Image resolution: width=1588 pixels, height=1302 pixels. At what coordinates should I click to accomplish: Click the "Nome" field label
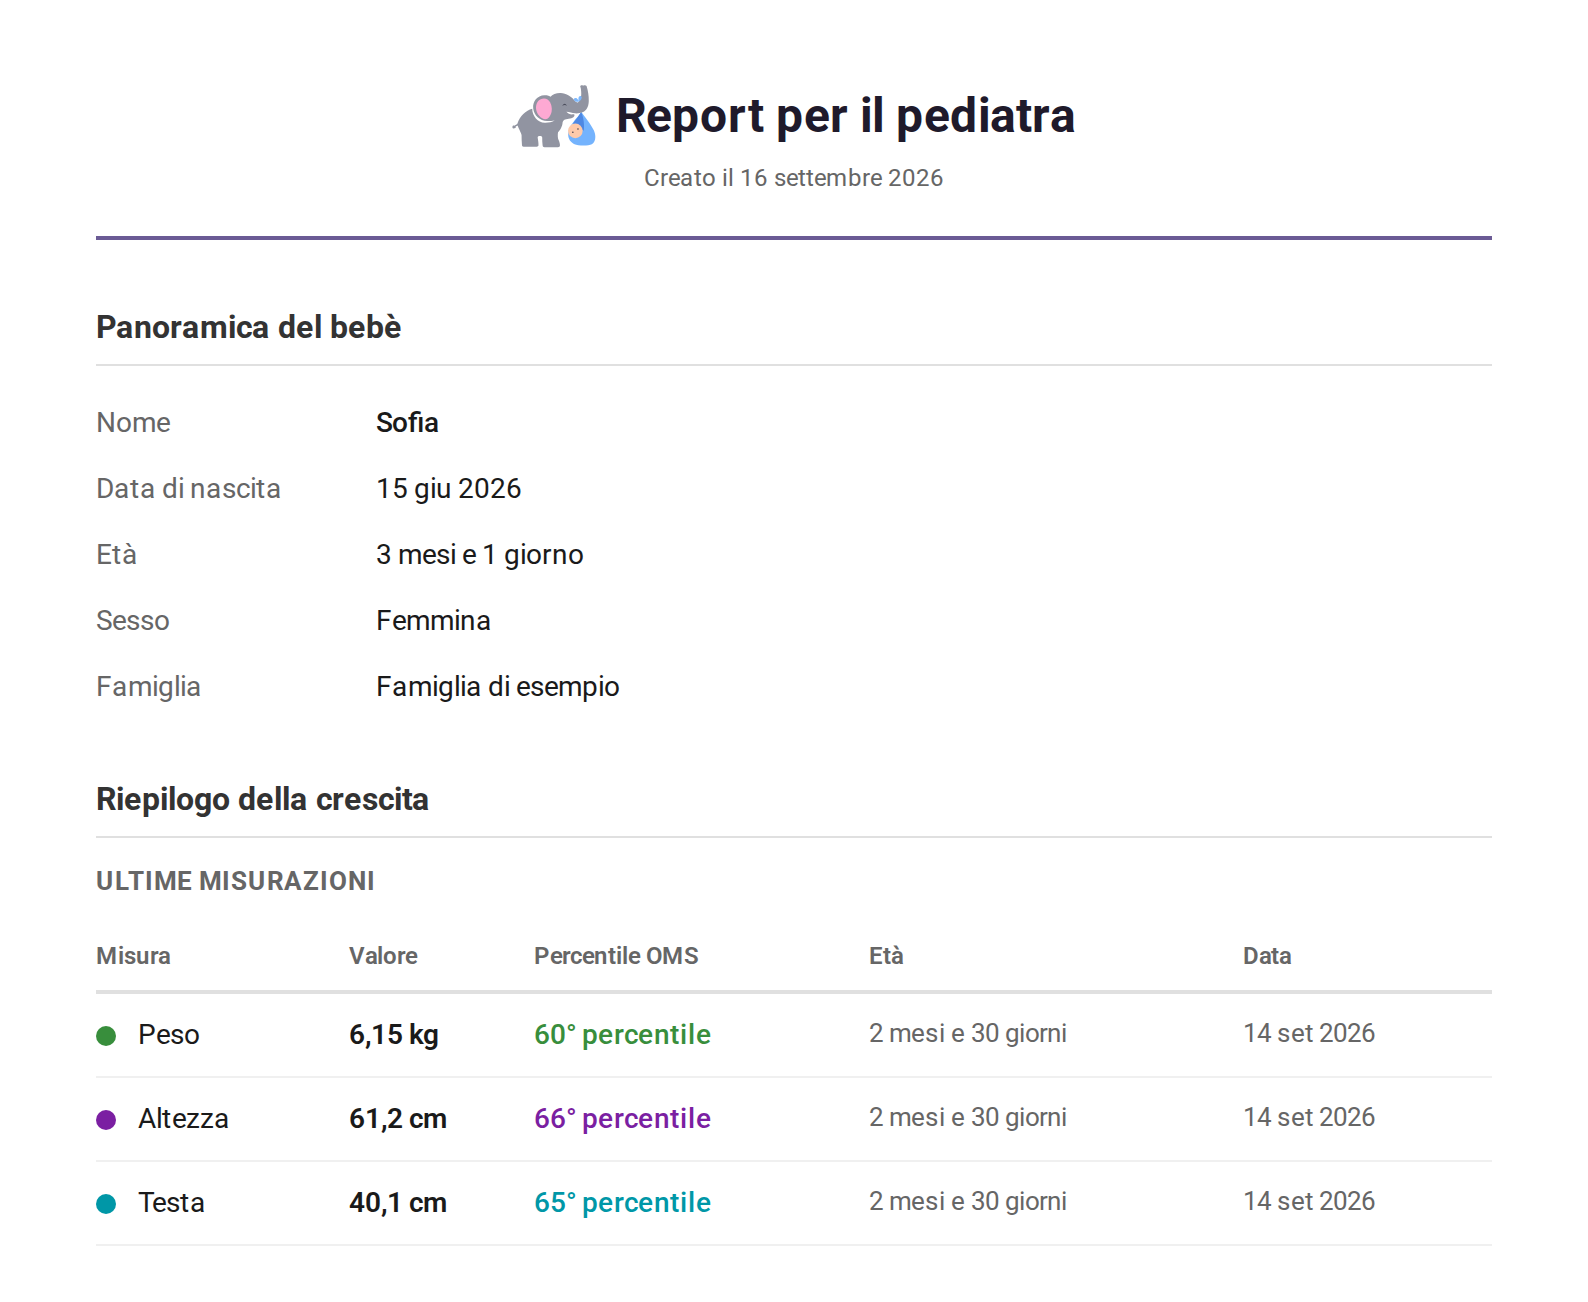point(133,422)
